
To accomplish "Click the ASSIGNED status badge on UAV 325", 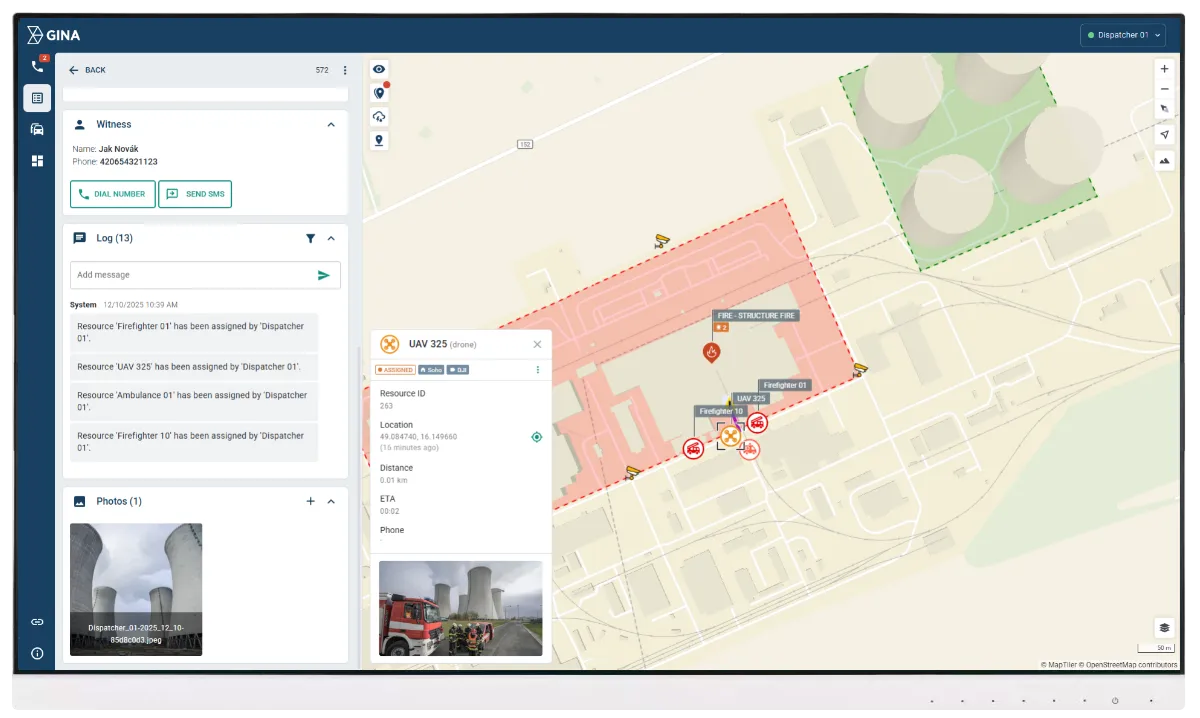I will click(x=396, y=369).
